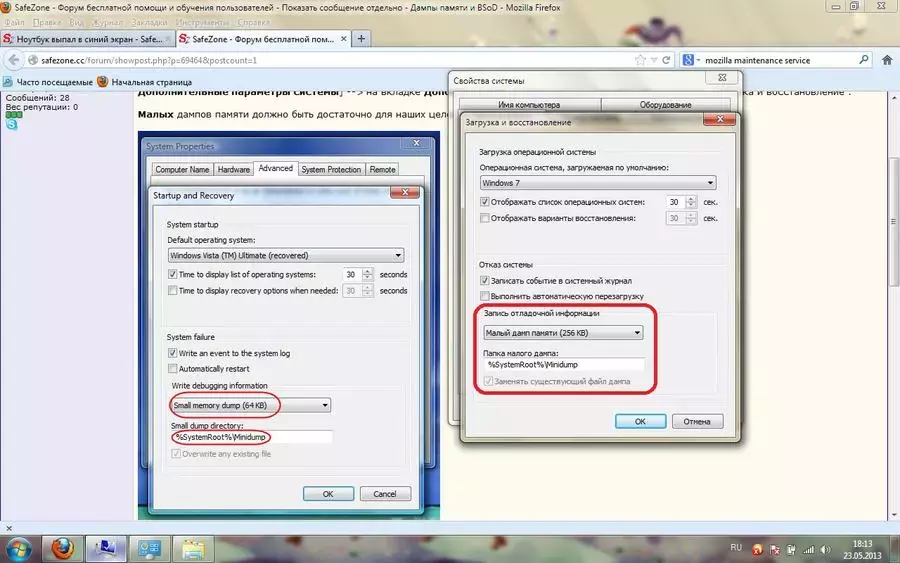Bookmark page with star icon
This screenshot has width=900, height=563.
(x=640, y=60)
